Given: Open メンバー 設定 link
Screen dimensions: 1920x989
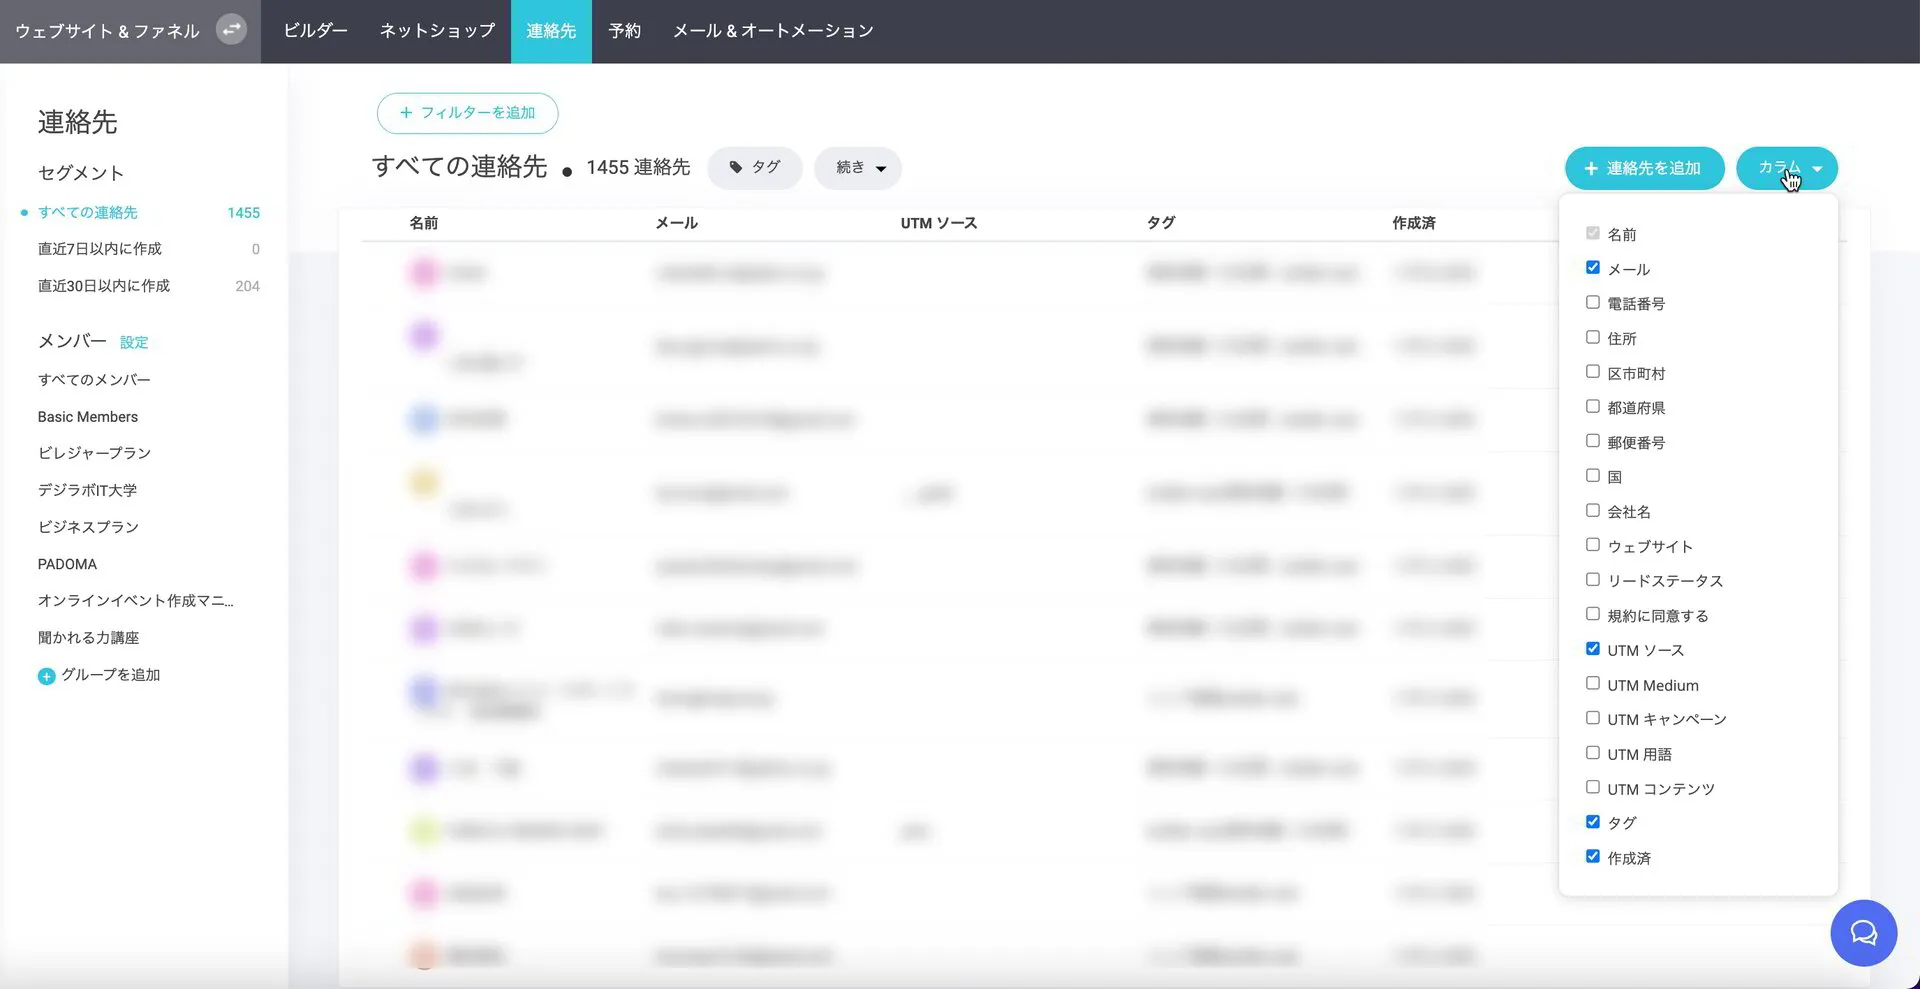Looking at the screenshot, I should coord(134,343).
